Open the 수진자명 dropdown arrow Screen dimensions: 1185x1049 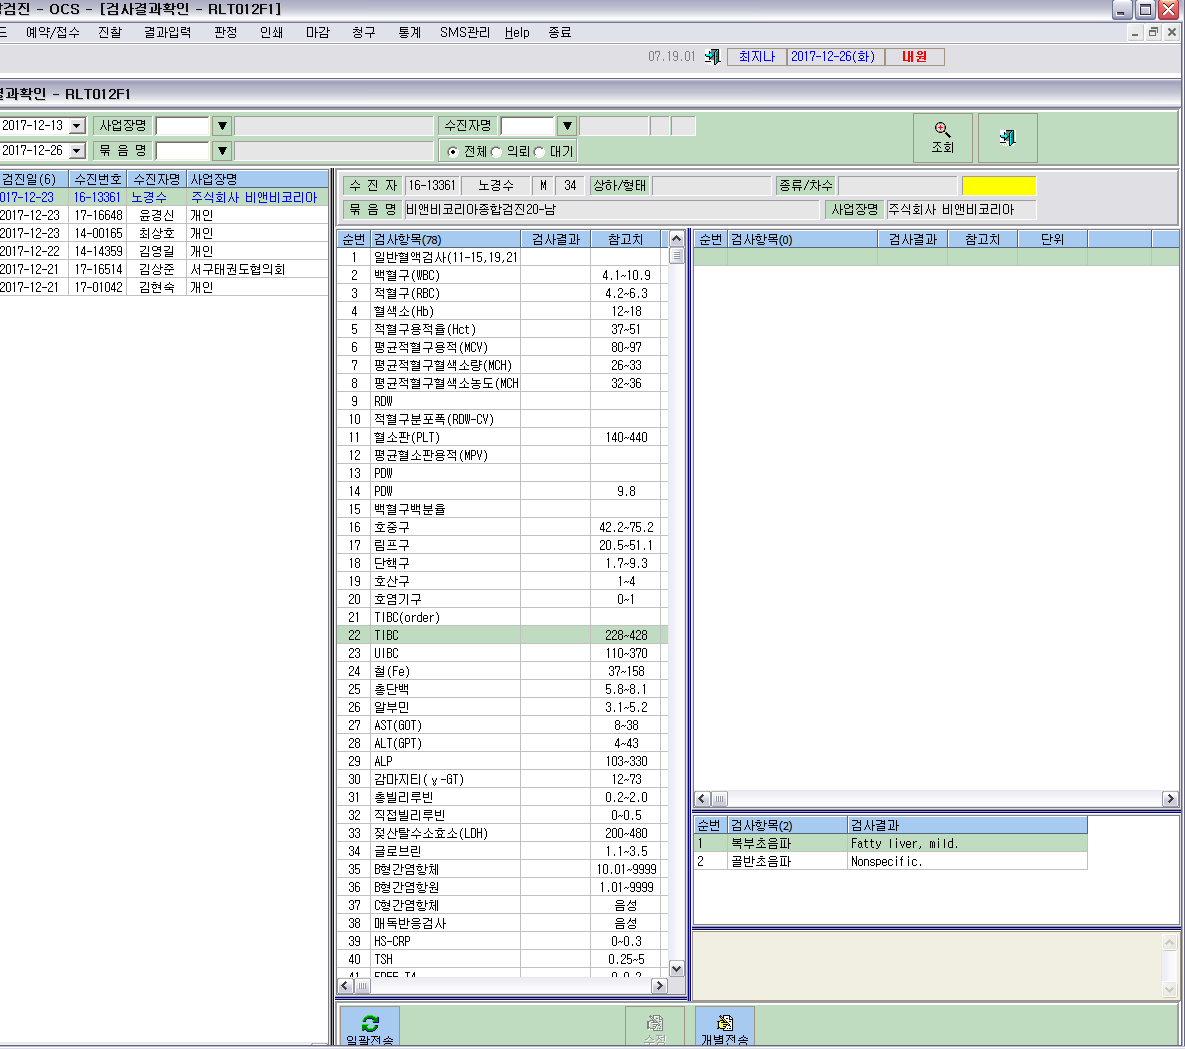pos(567,126)
